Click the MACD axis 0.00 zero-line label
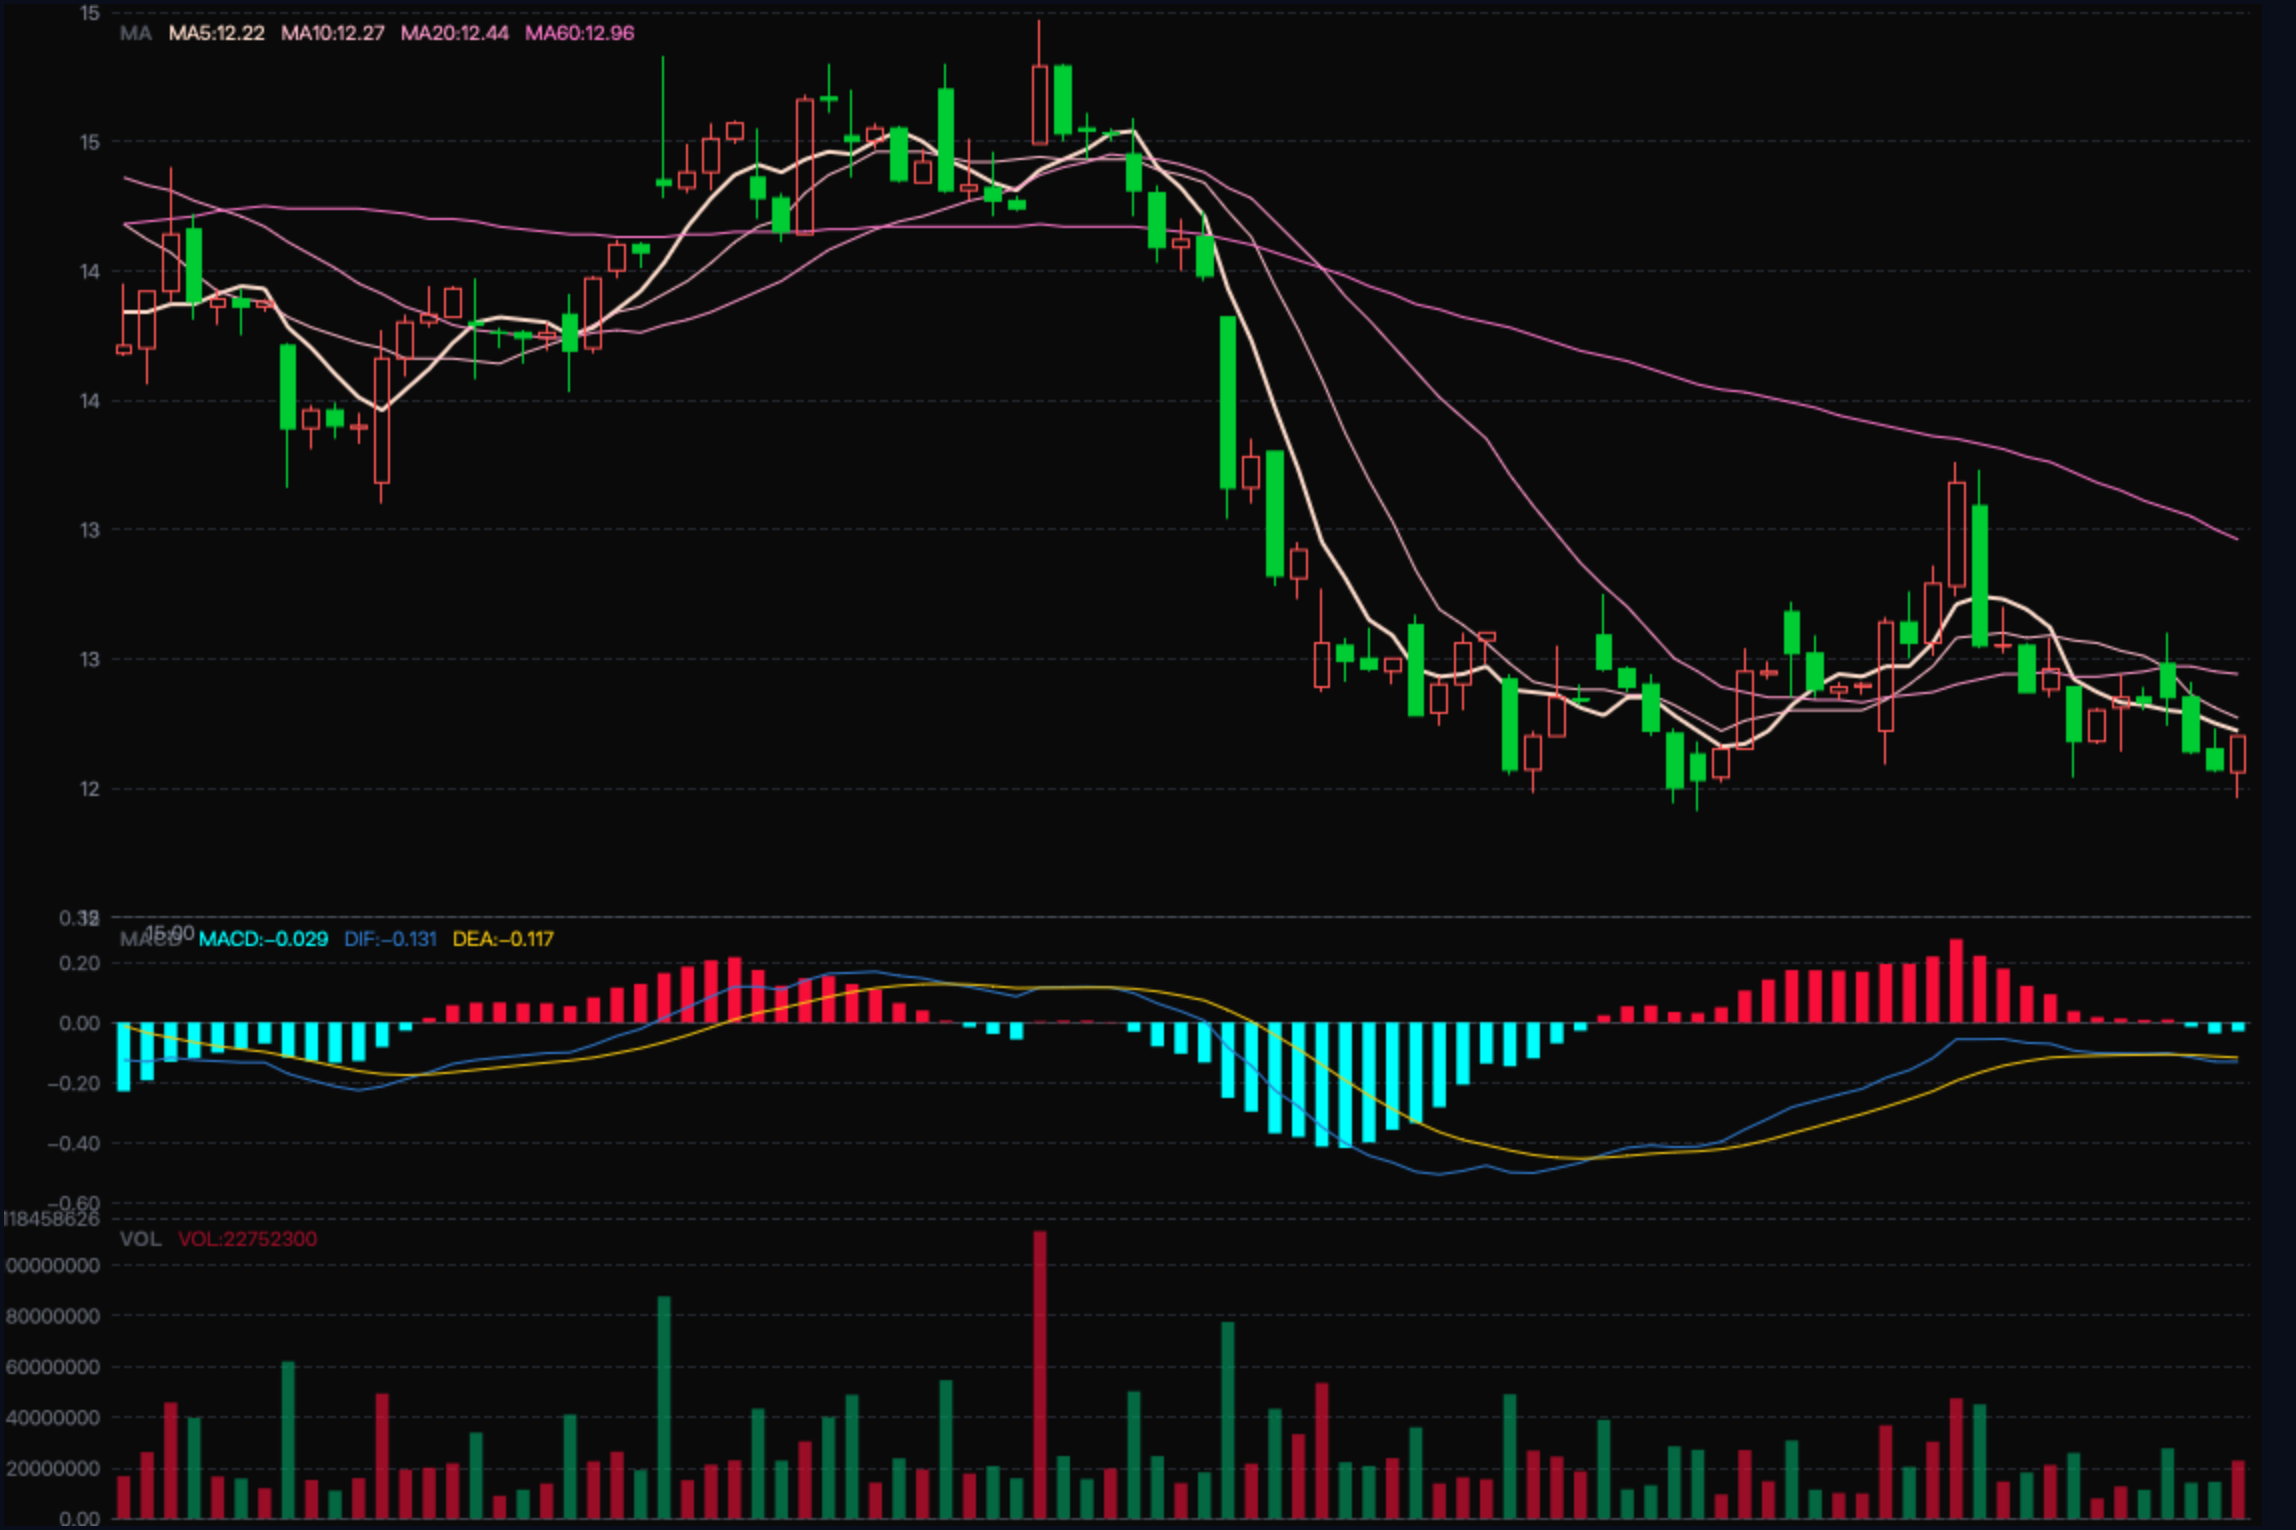The image size is (2296, 1530). [x=79, y=1023]
